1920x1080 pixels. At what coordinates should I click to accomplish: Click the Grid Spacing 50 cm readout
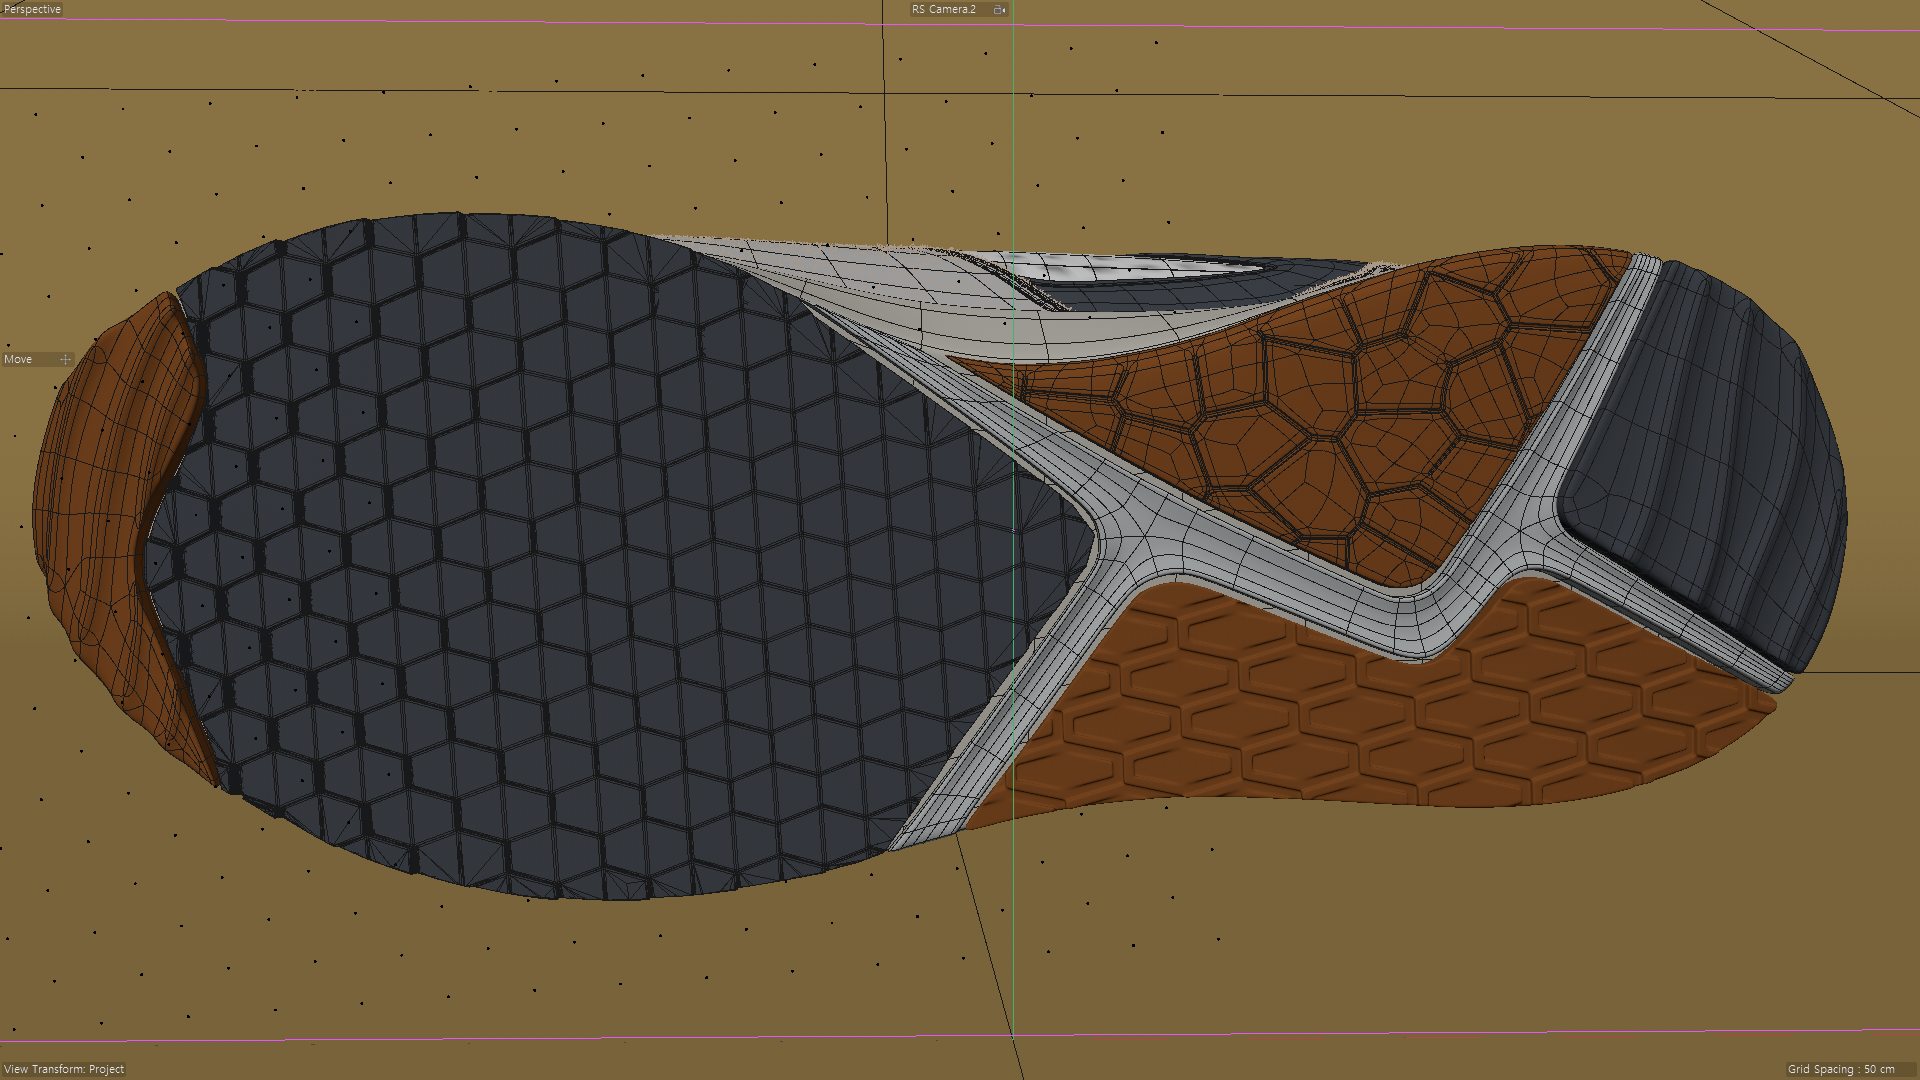(x=1840, y=1069)
